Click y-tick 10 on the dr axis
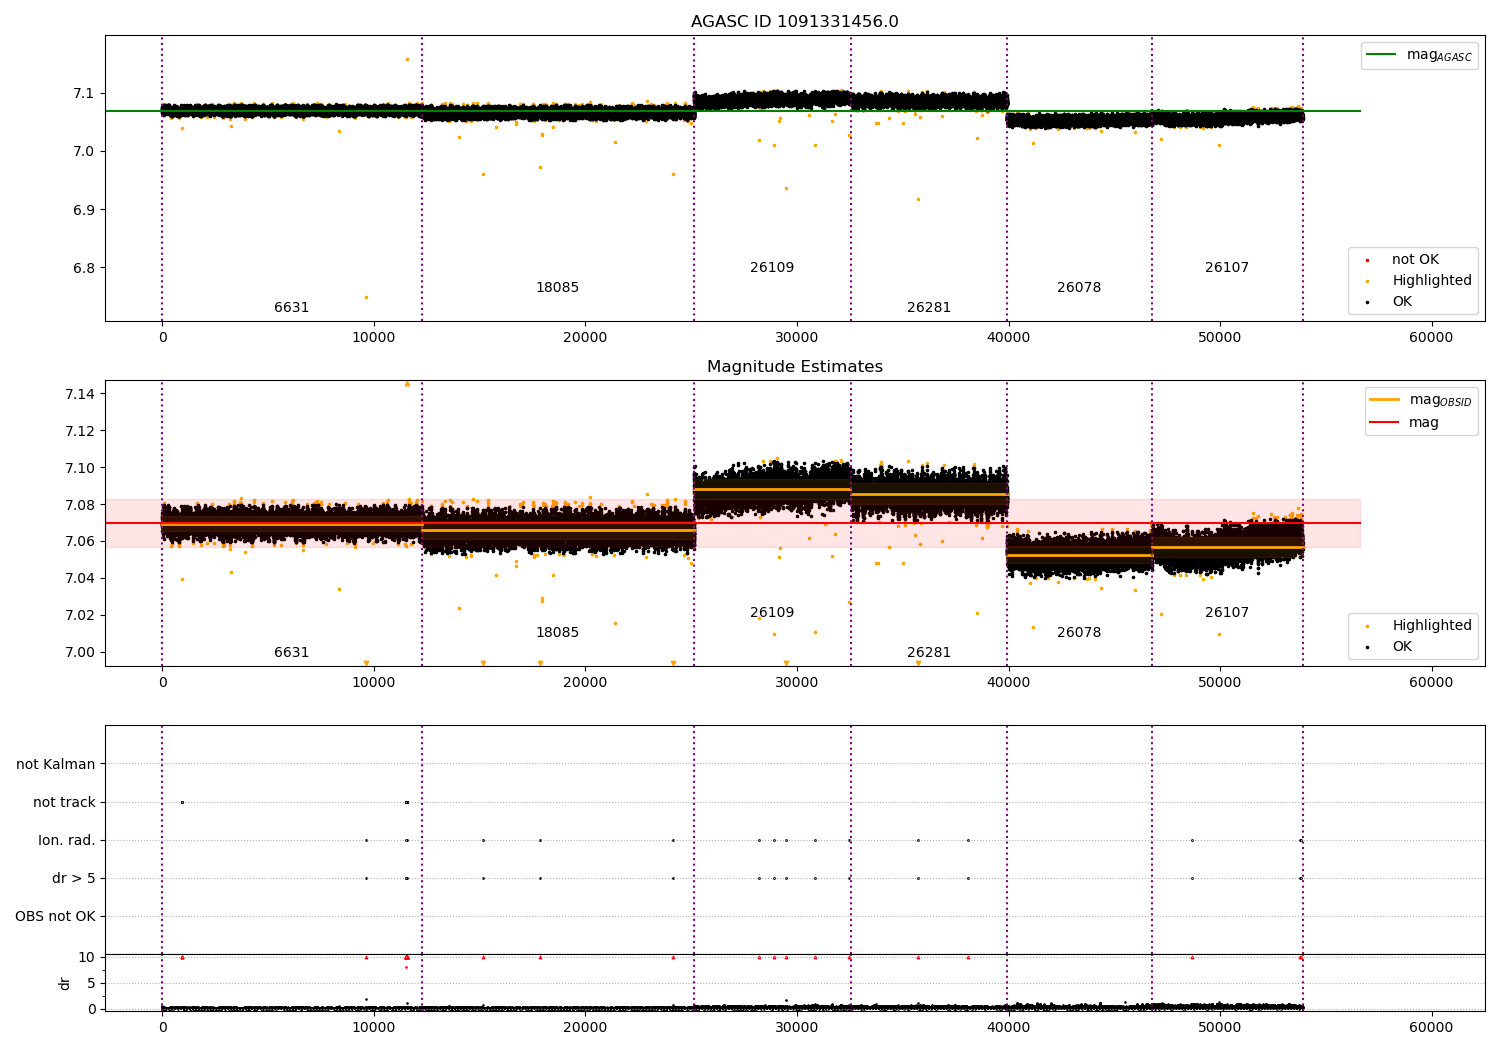The image size is (1500, 1050). (x=87, y=957)
